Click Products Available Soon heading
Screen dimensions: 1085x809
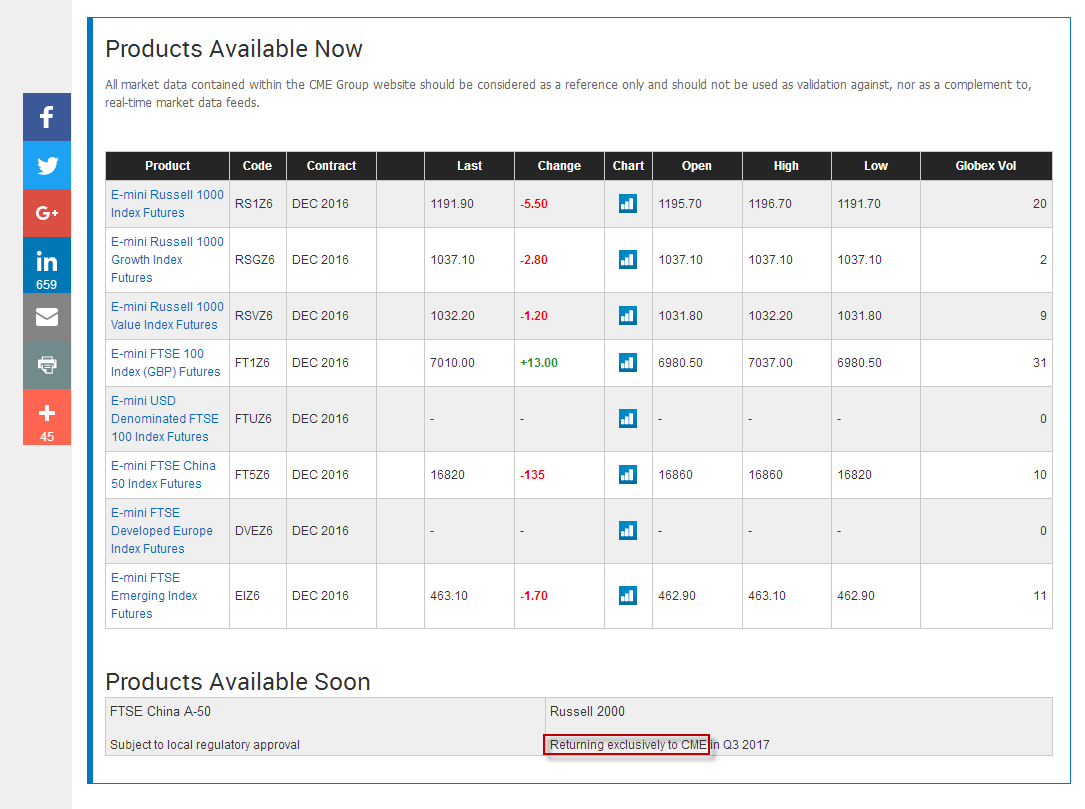click(238, 682)
